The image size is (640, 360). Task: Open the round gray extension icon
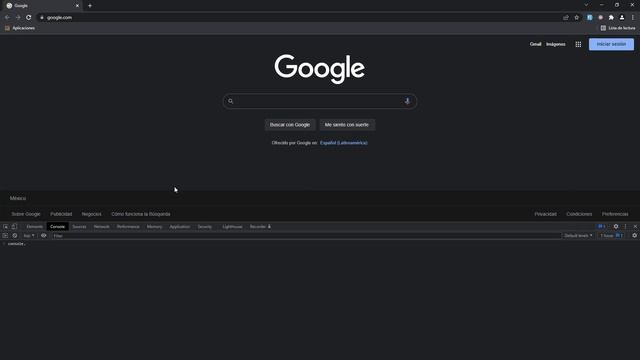600,18
